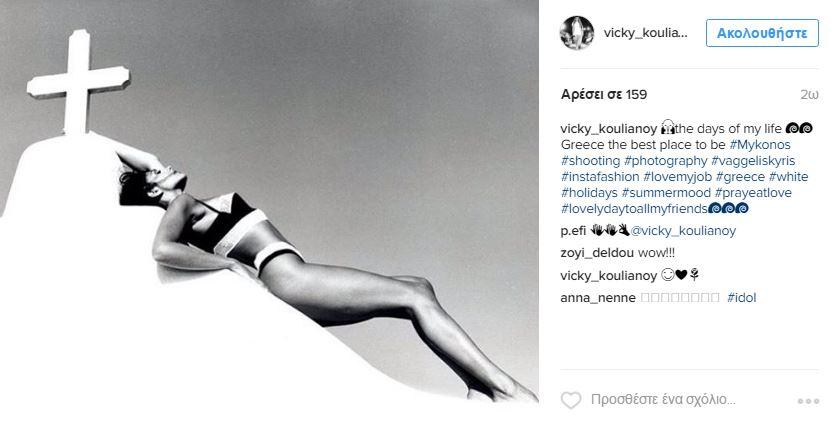
Task: Open the #instafashion hashtag
Action: (x=600, y=177)
